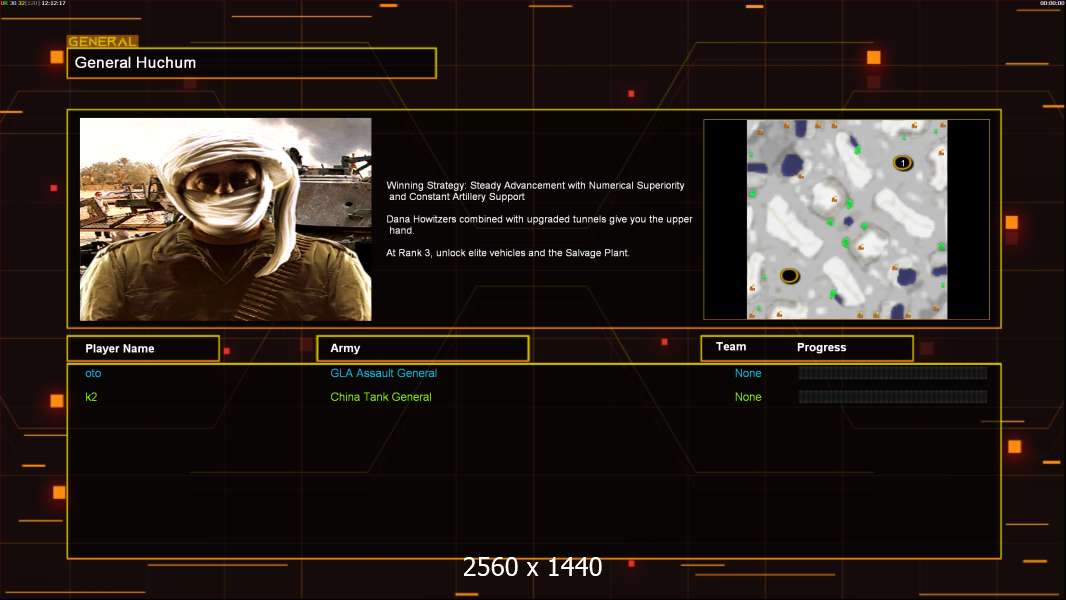This screenshot has height=600, width=1066.
Task: Click the unnumbered start position marker on minimap
Action: point(789,275)
